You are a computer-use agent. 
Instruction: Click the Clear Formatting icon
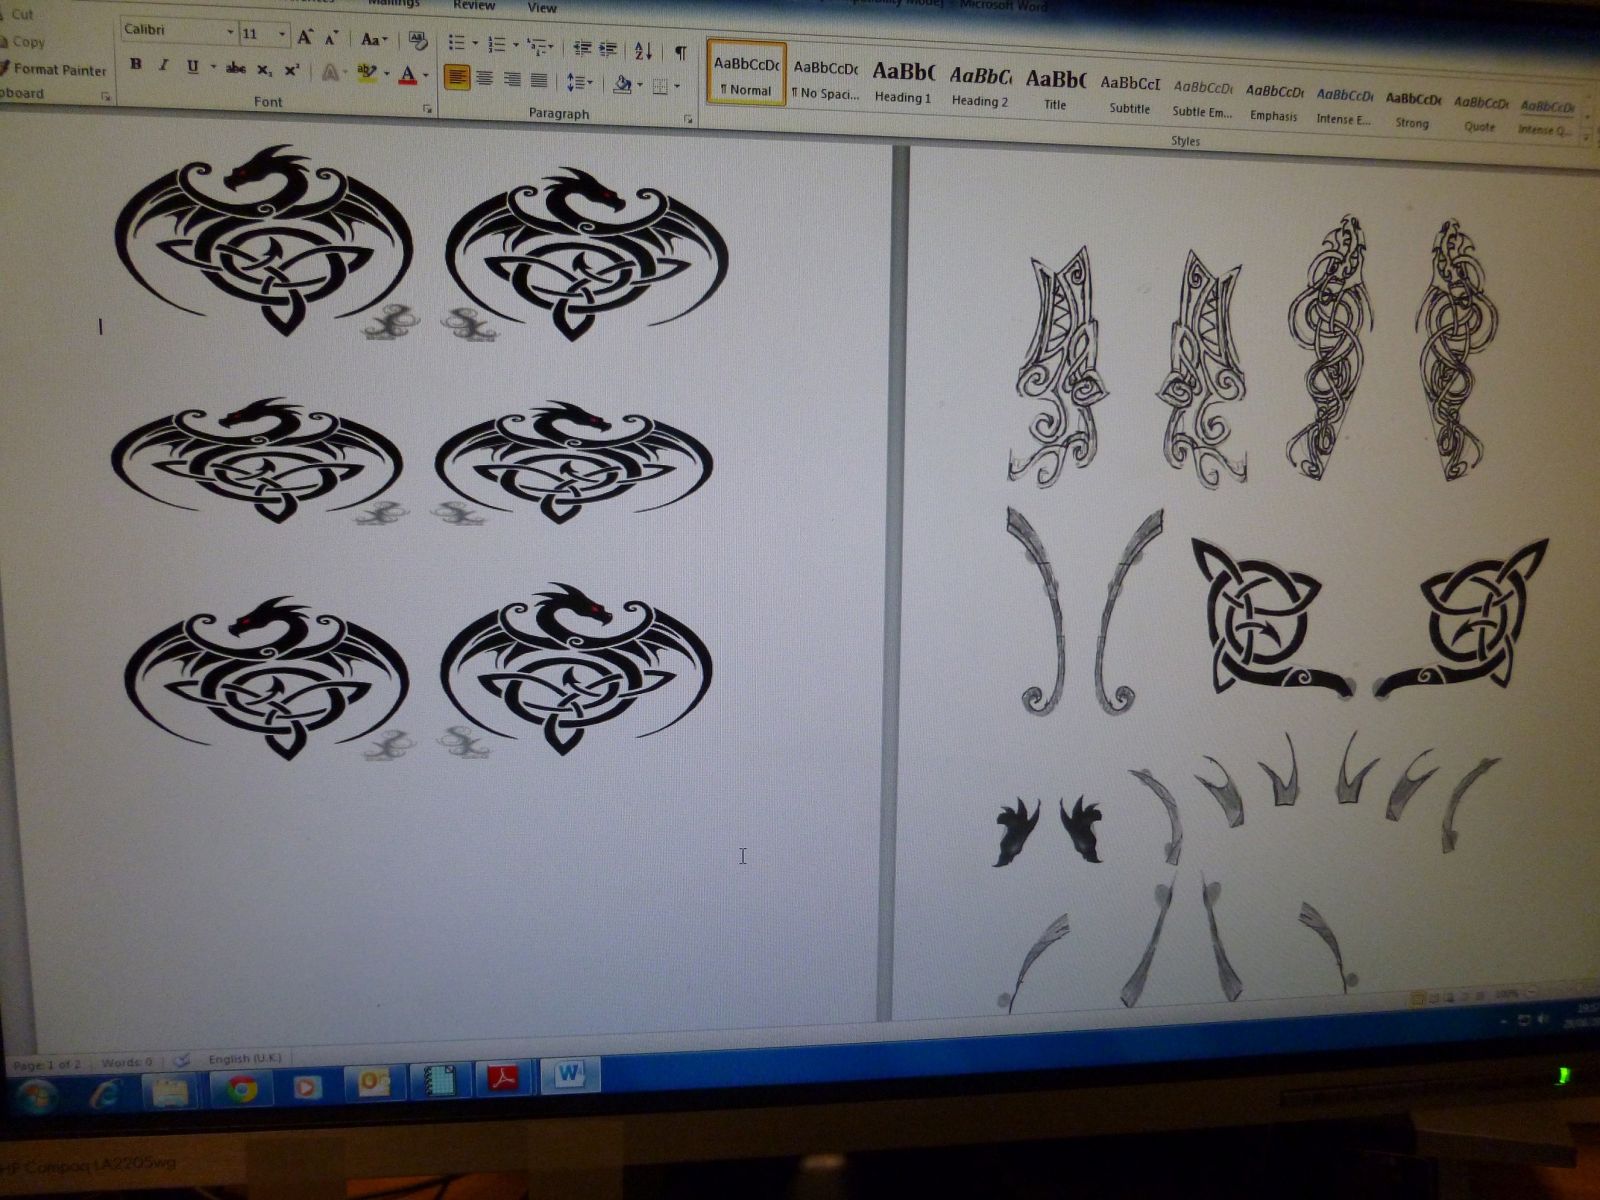pyautogui.click(x=418, y=41)
